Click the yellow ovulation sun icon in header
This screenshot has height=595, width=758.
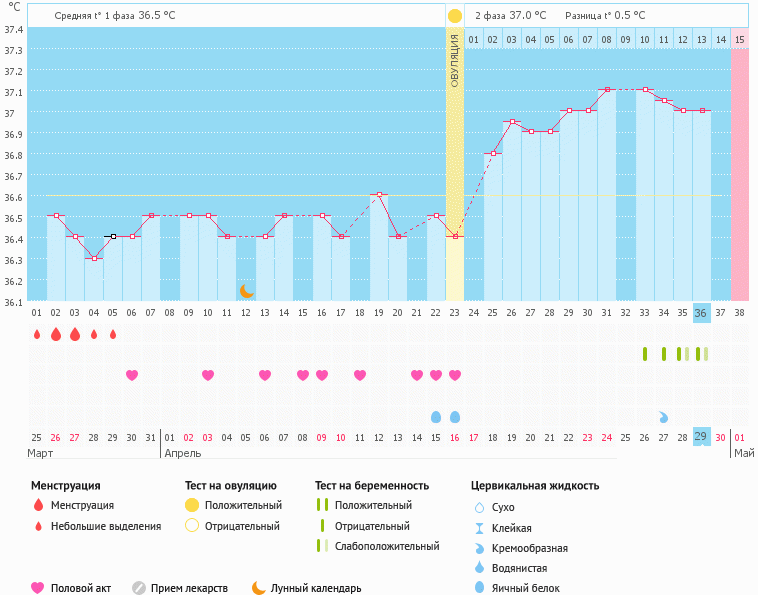point(455,16)
